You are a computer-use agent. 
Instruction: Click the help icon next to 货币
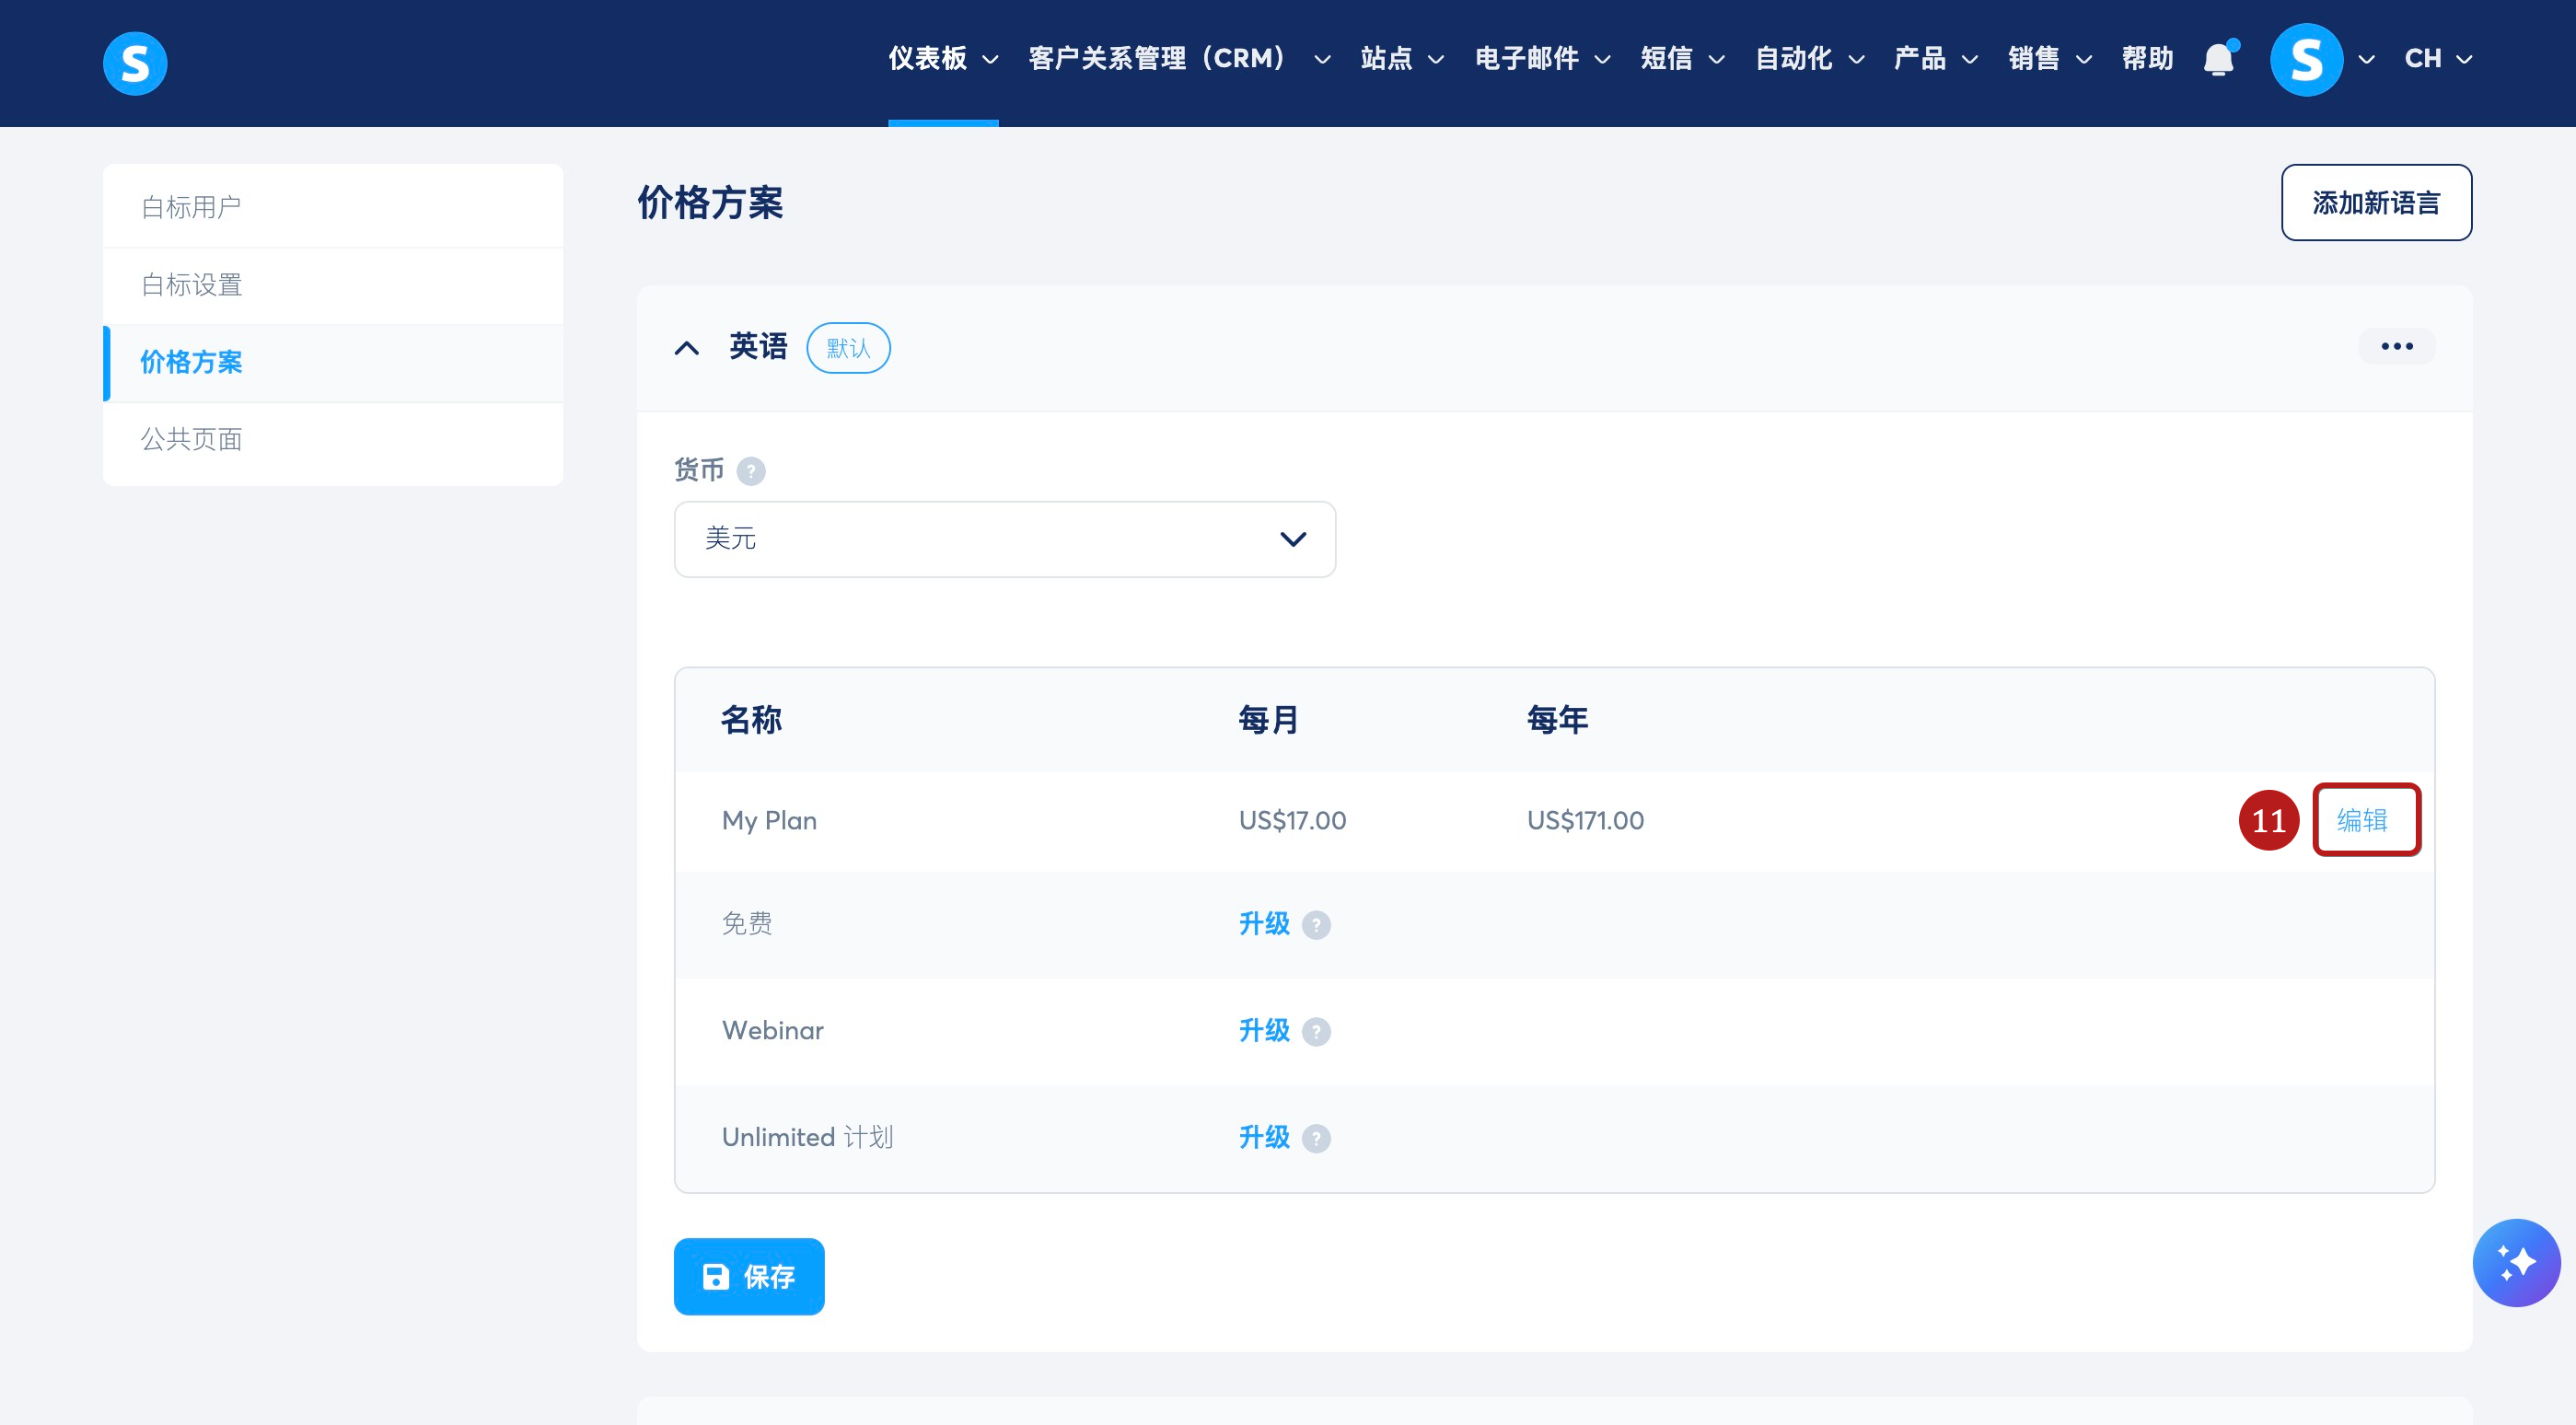(750, 471)
